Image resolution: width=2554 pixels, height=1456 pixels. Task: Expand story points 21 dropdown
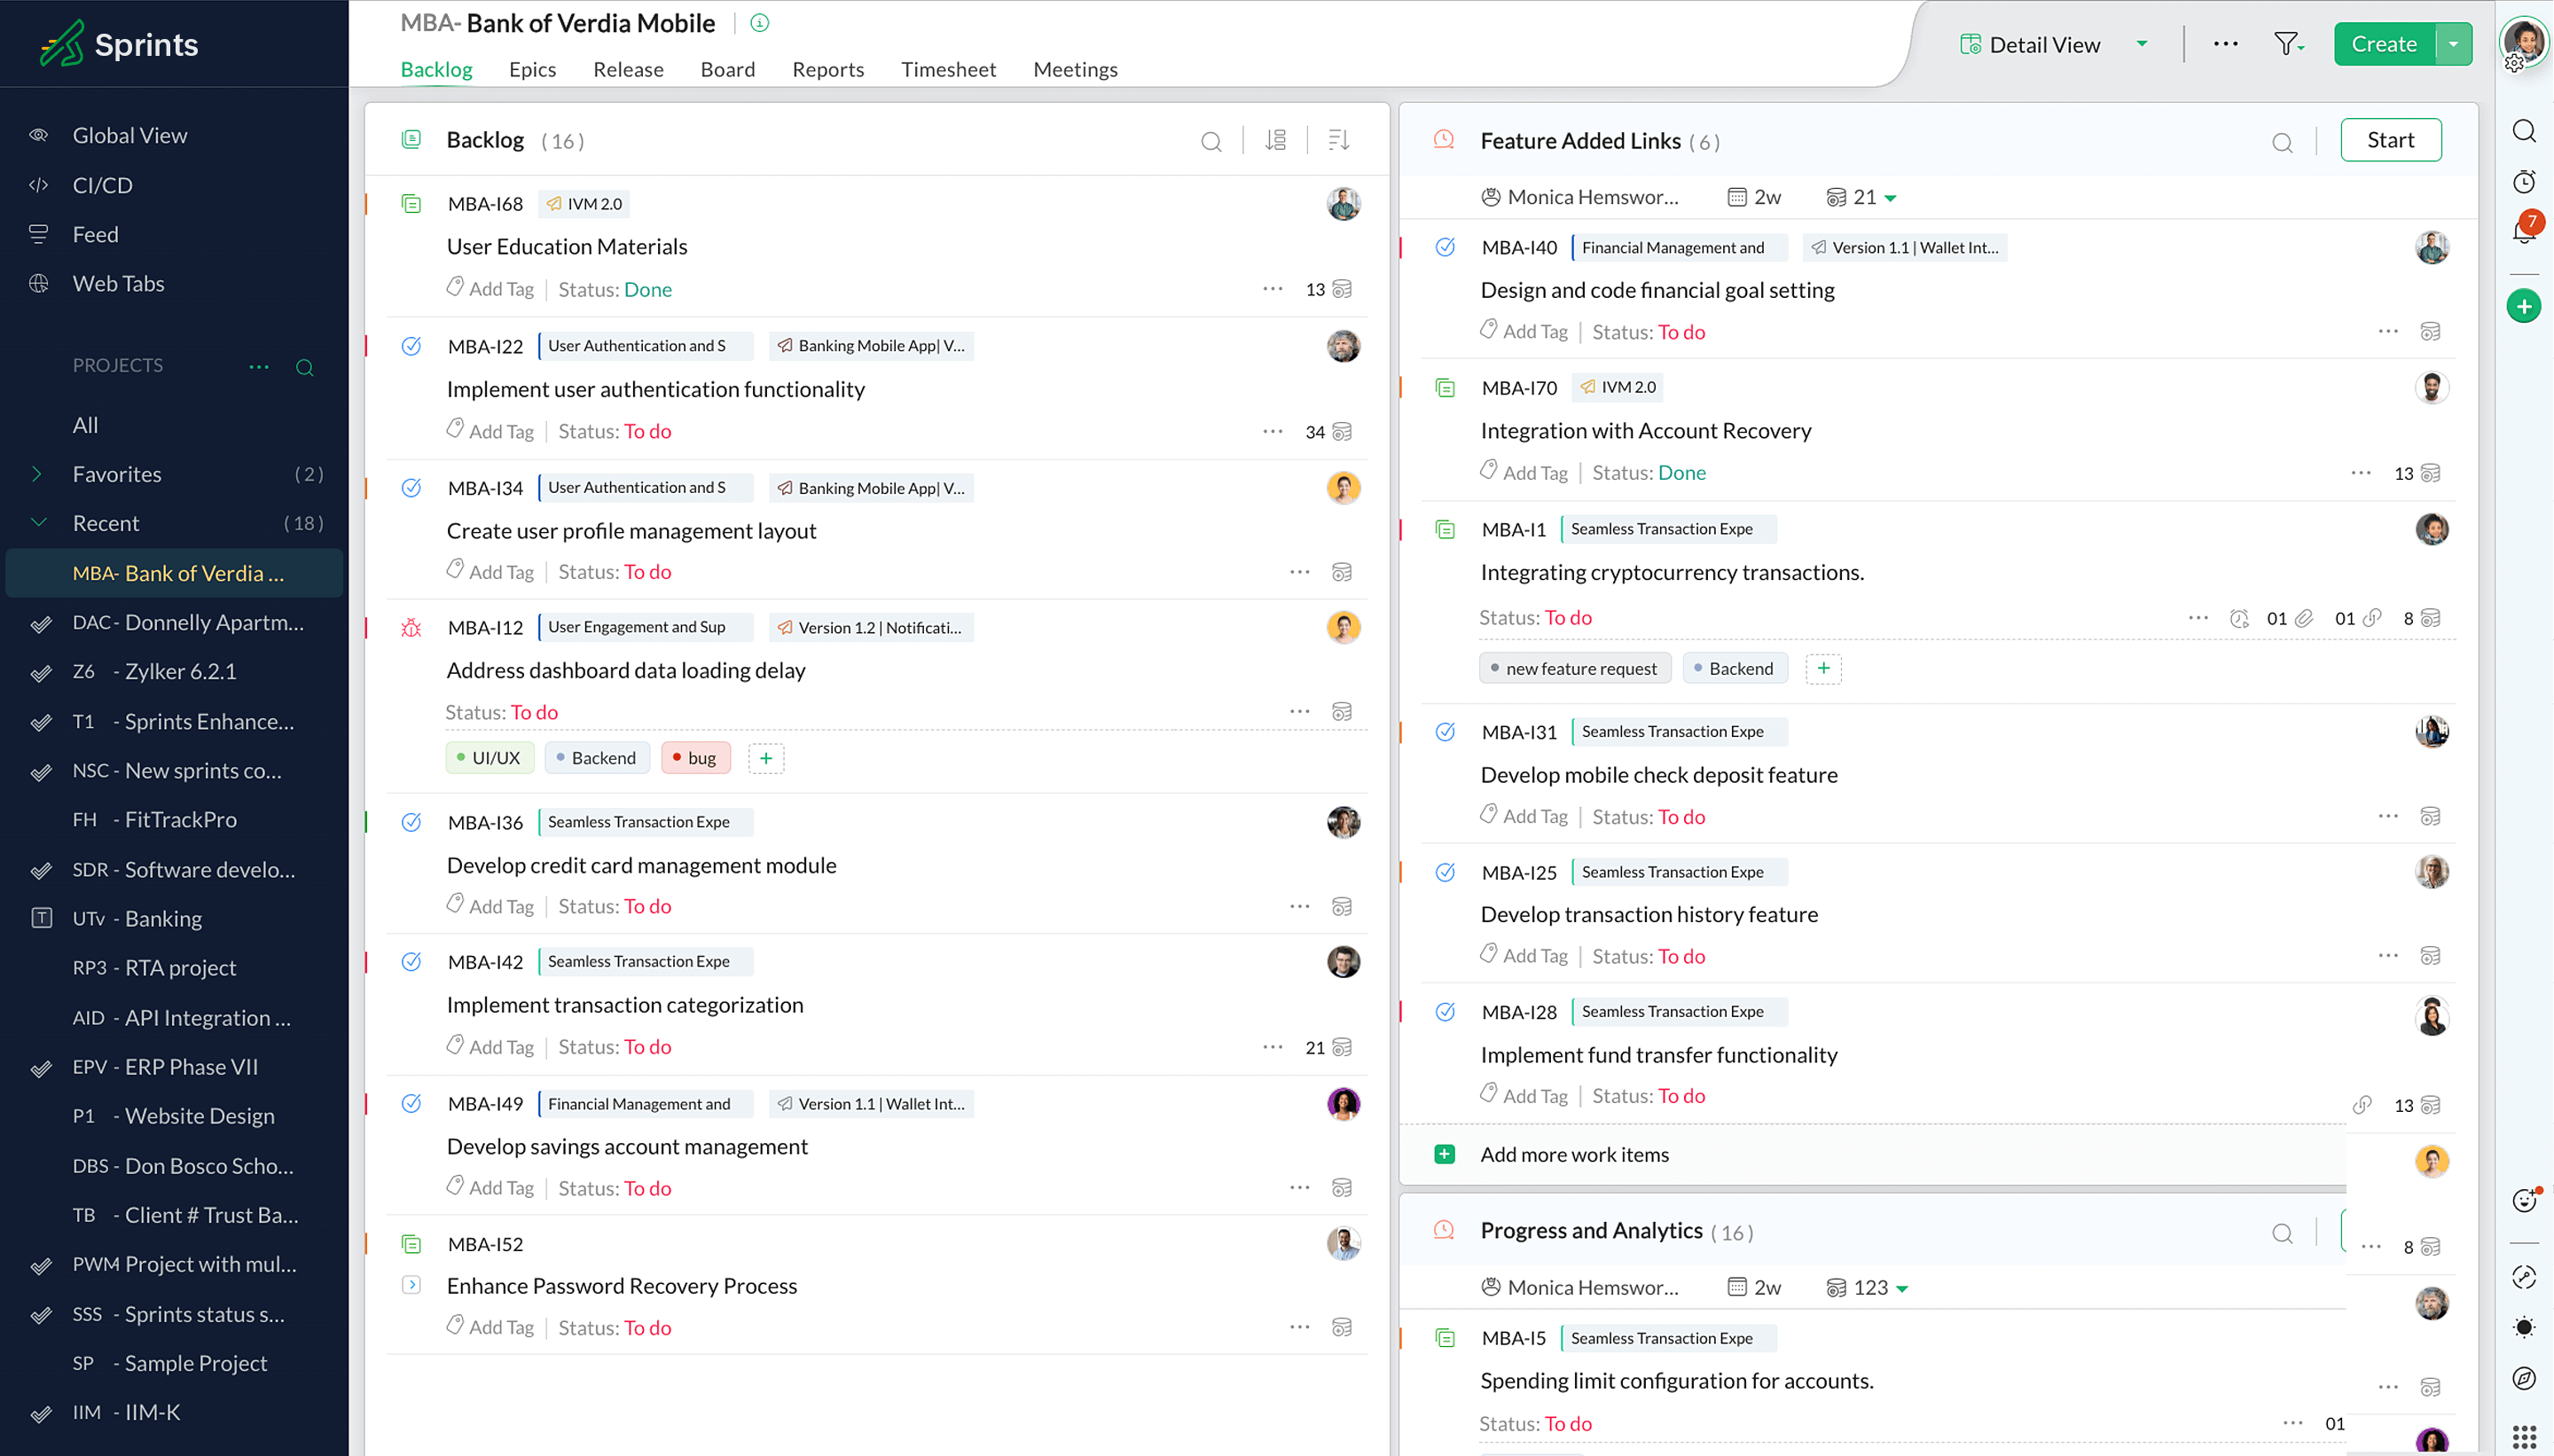[1890, 198]
